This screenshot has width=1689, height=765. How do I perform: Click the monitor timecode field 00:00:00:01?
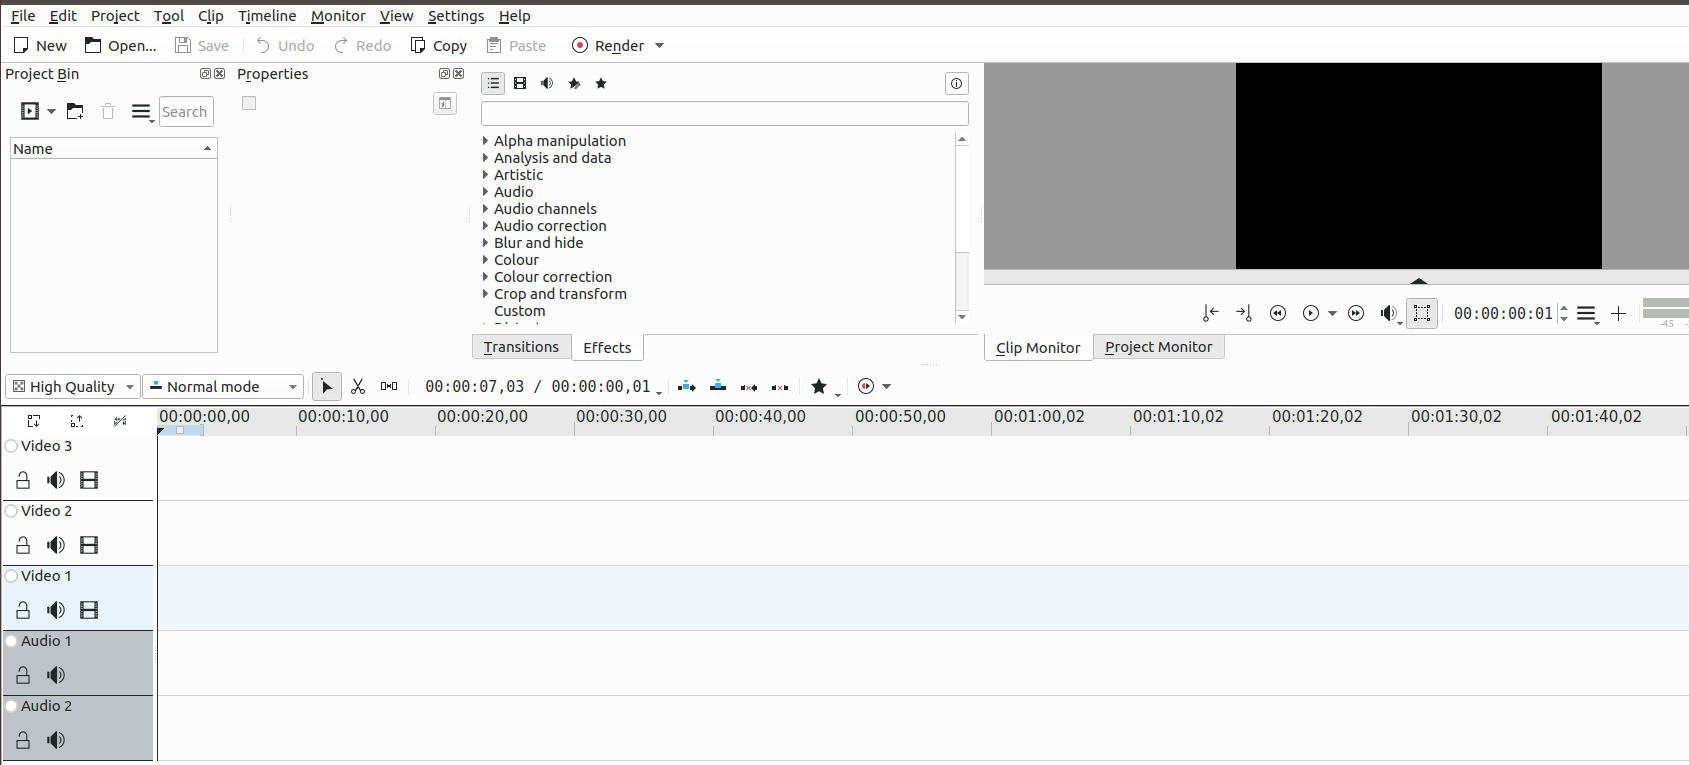point(1503,314)
